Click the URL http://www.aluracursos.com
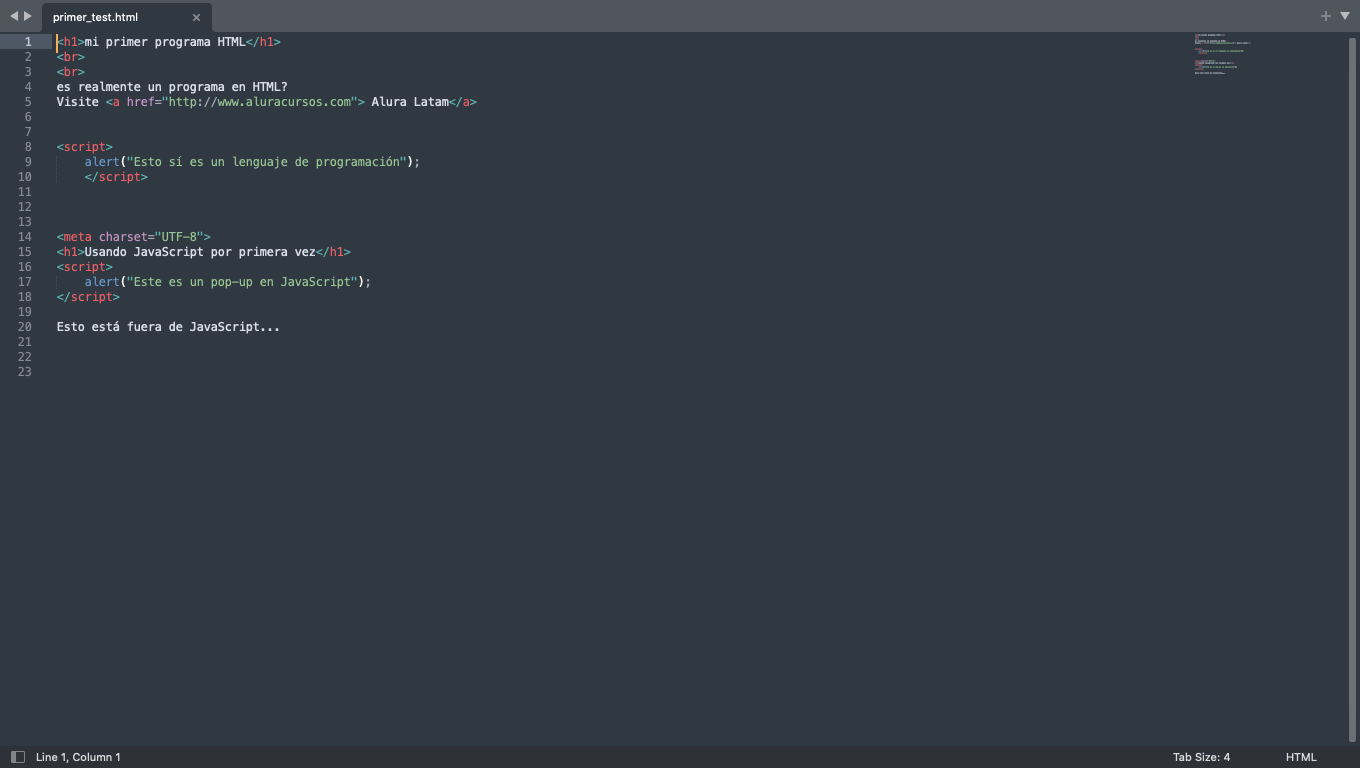Viewport: 1360px width, 768px height. point(260,102)
